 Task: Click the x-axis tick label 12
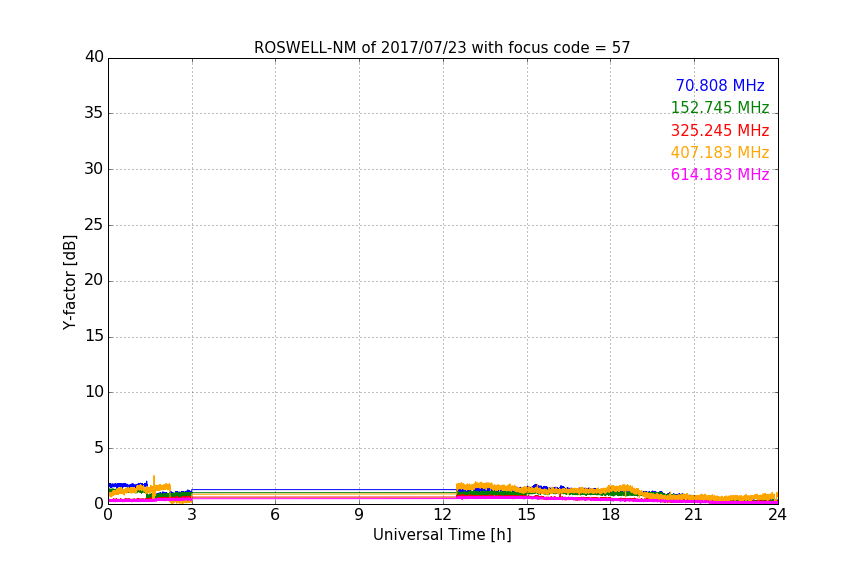coord(442,515)
